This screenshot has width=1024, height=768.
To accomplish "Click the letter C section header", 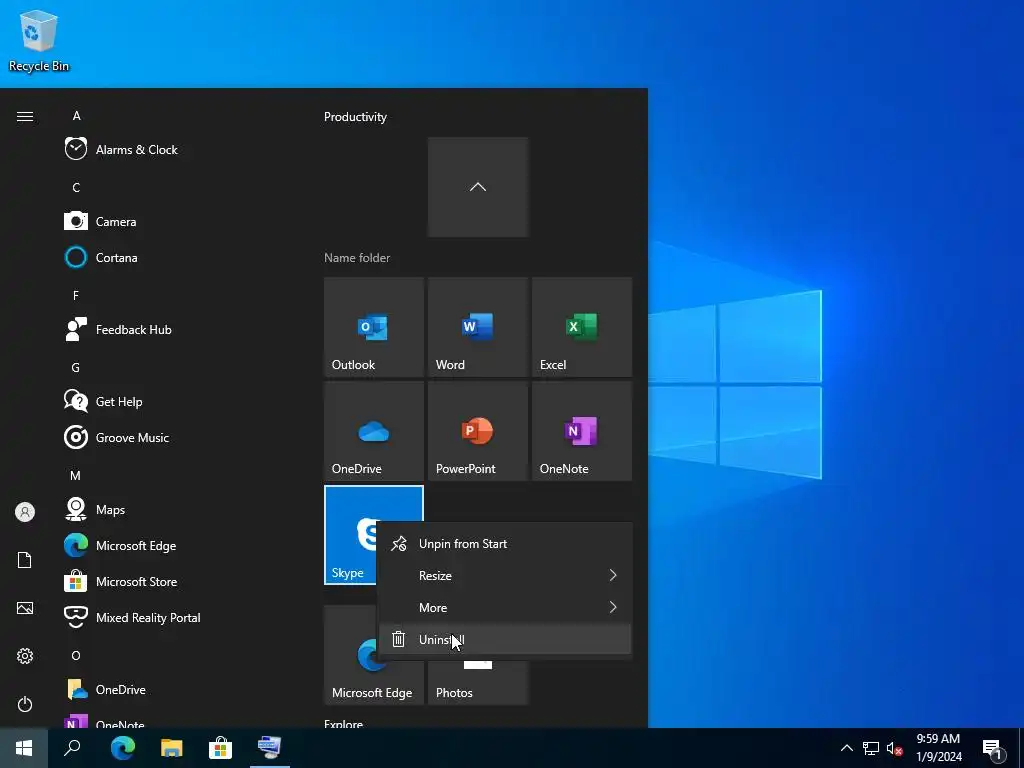I will point(76,187).
